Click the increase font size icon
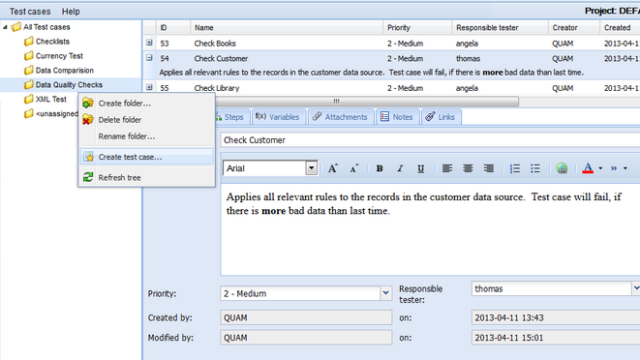The image size is (640, 360). click(333, 168)
